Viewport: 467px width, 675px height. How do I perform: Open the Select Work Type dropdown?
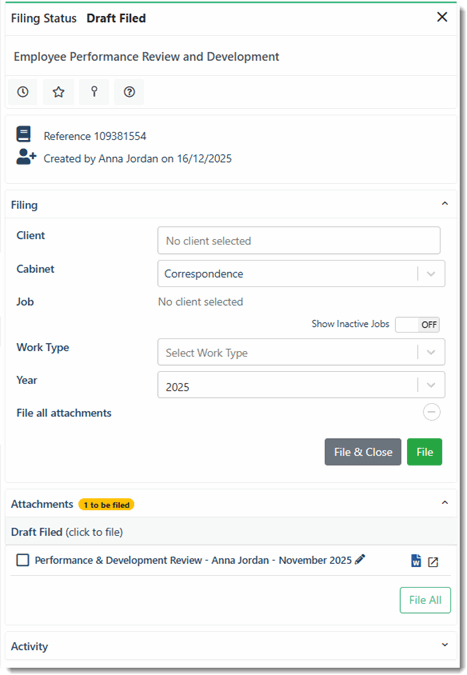[x=301, y=352]
